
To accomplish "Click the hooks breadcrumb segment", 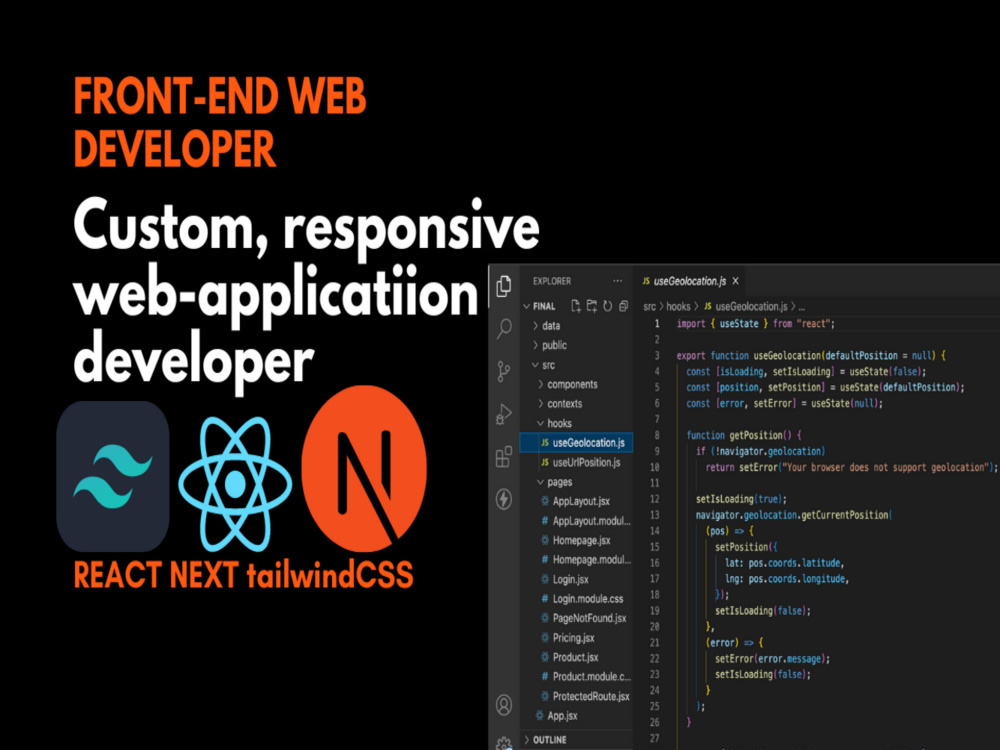I will (x=679, y=307).
